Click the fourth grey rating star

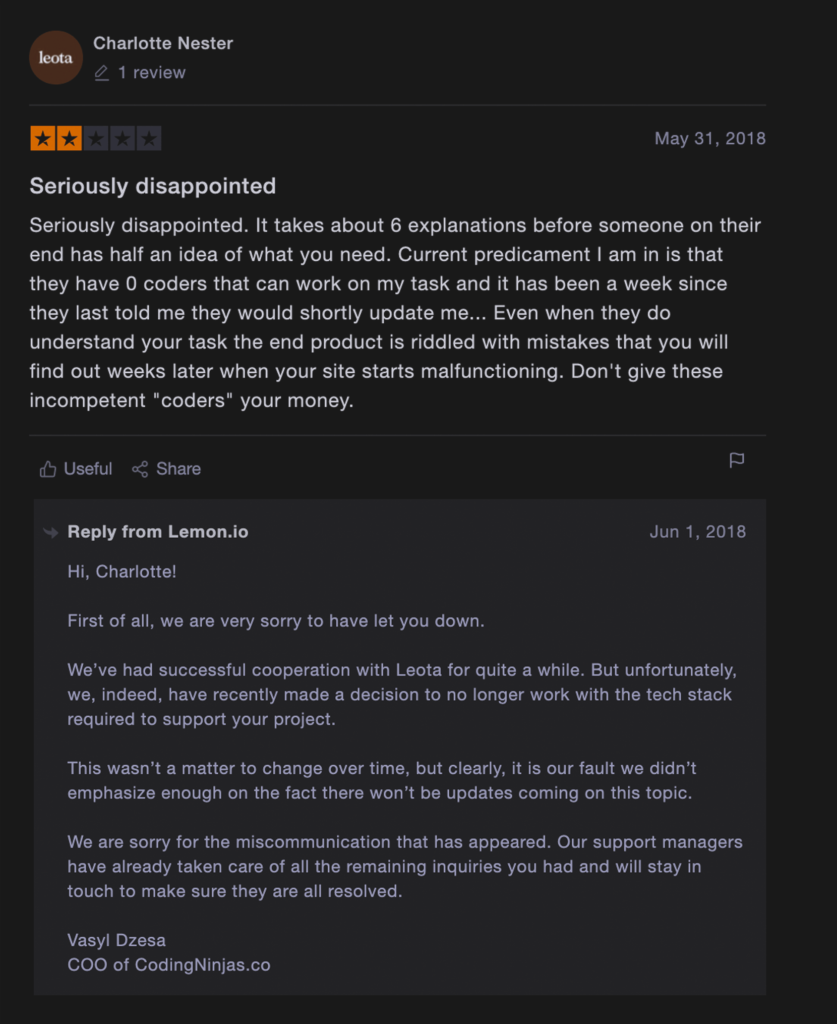coord(122,138)
